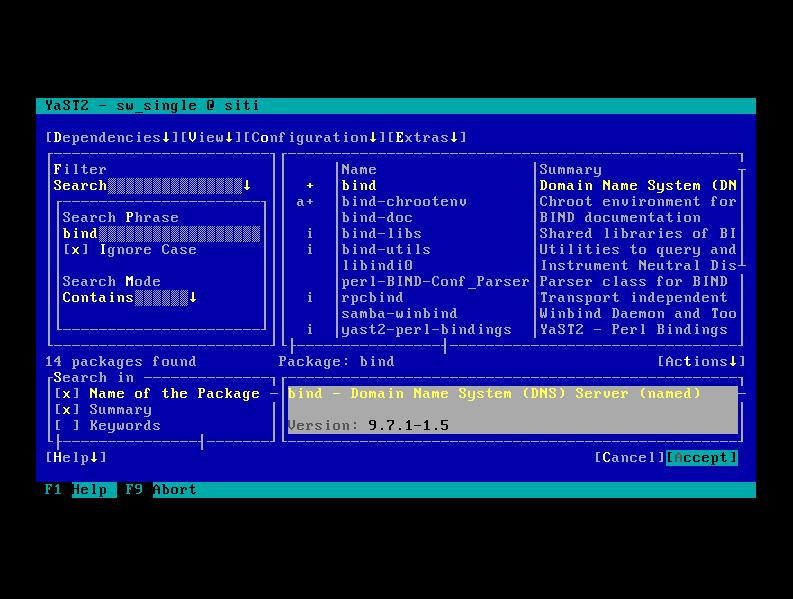Click 'Chroot environment for' summary text
The width and height of the screenshot is (793, 599).
[638, 202]
